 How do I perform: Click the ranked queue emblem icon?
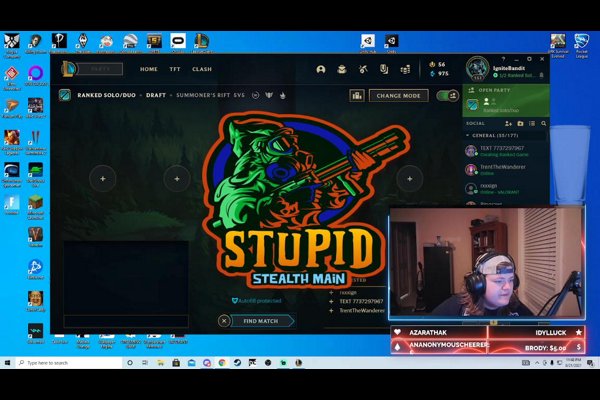(65, 95)
